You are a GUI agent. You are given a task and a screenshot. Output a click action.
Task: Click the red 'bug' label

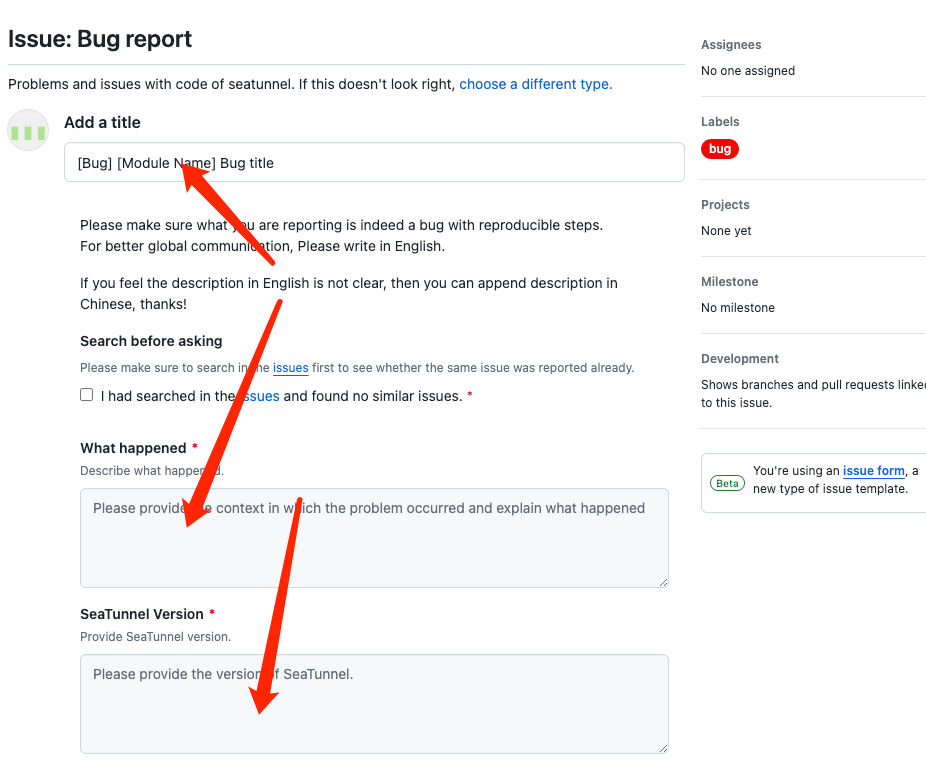[x=720, y=149]
